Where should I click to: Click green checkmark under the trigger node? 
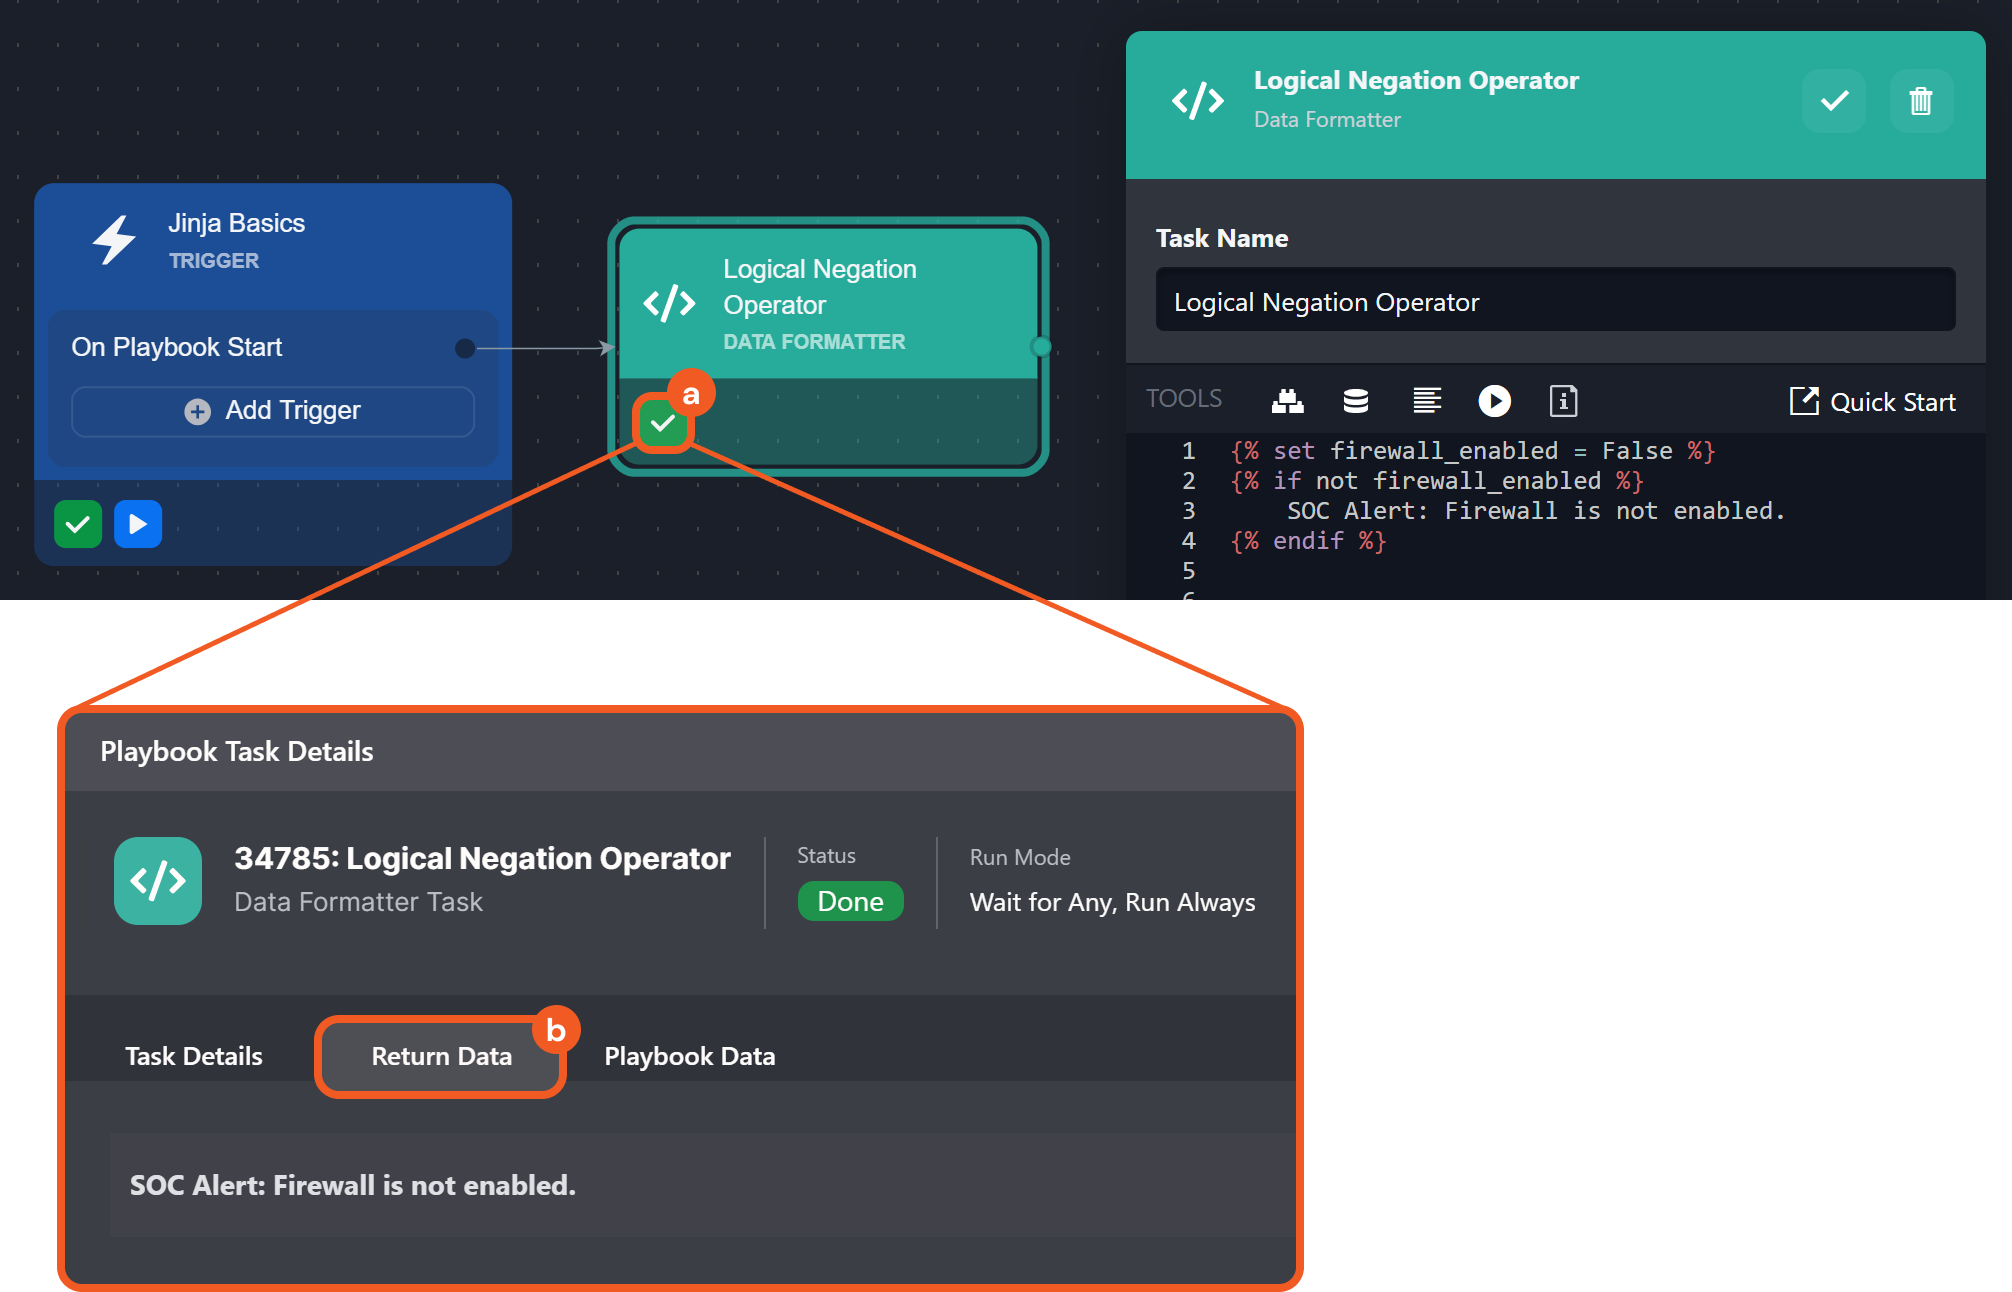pos(78,524)
